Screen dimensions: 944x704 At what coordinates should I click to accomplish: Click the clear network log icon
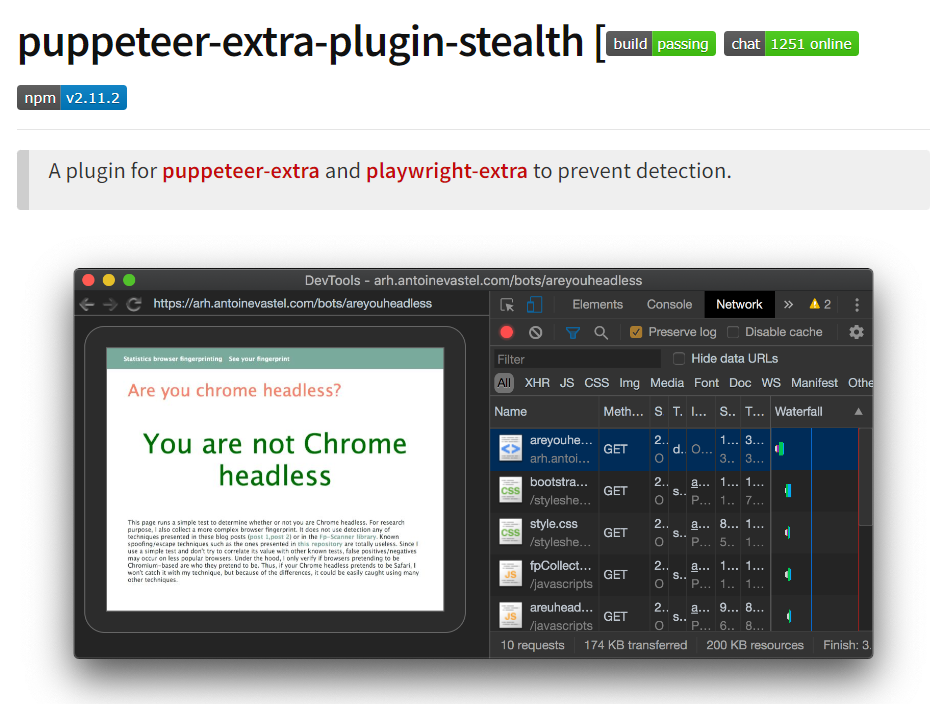pyautogui.click(x=536, y=332)
